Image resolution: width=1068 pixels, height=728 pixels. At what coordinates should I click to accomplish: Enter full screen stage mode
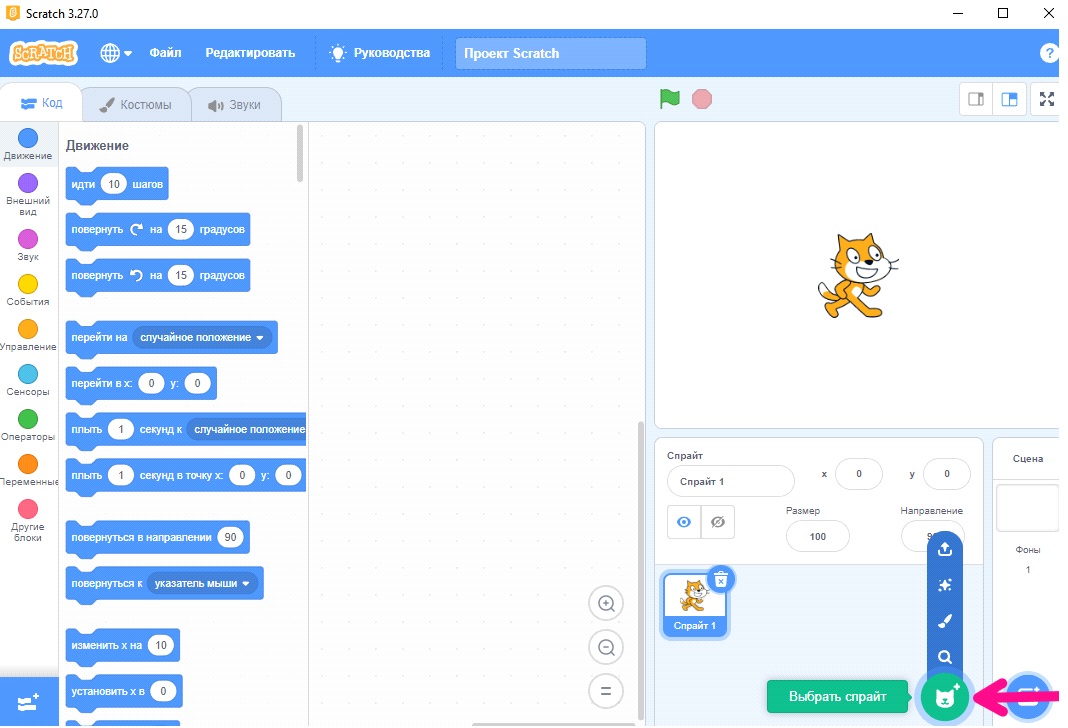tap(1047, 99)
